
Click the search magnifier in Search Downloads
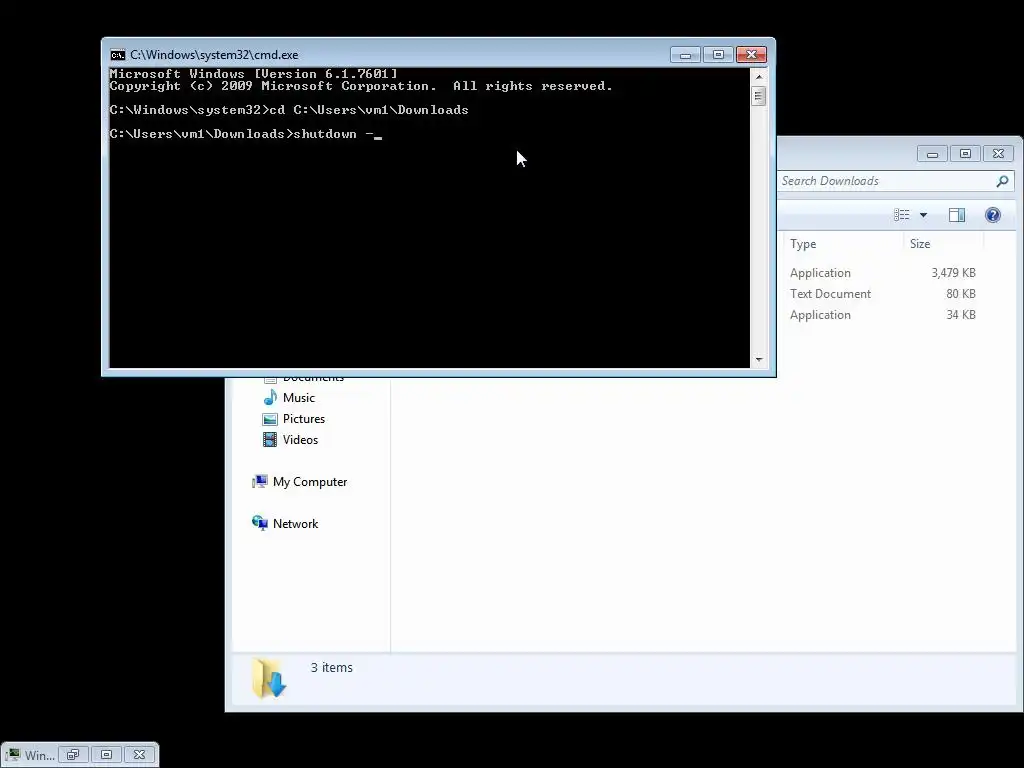click(x=1002, y=182)
